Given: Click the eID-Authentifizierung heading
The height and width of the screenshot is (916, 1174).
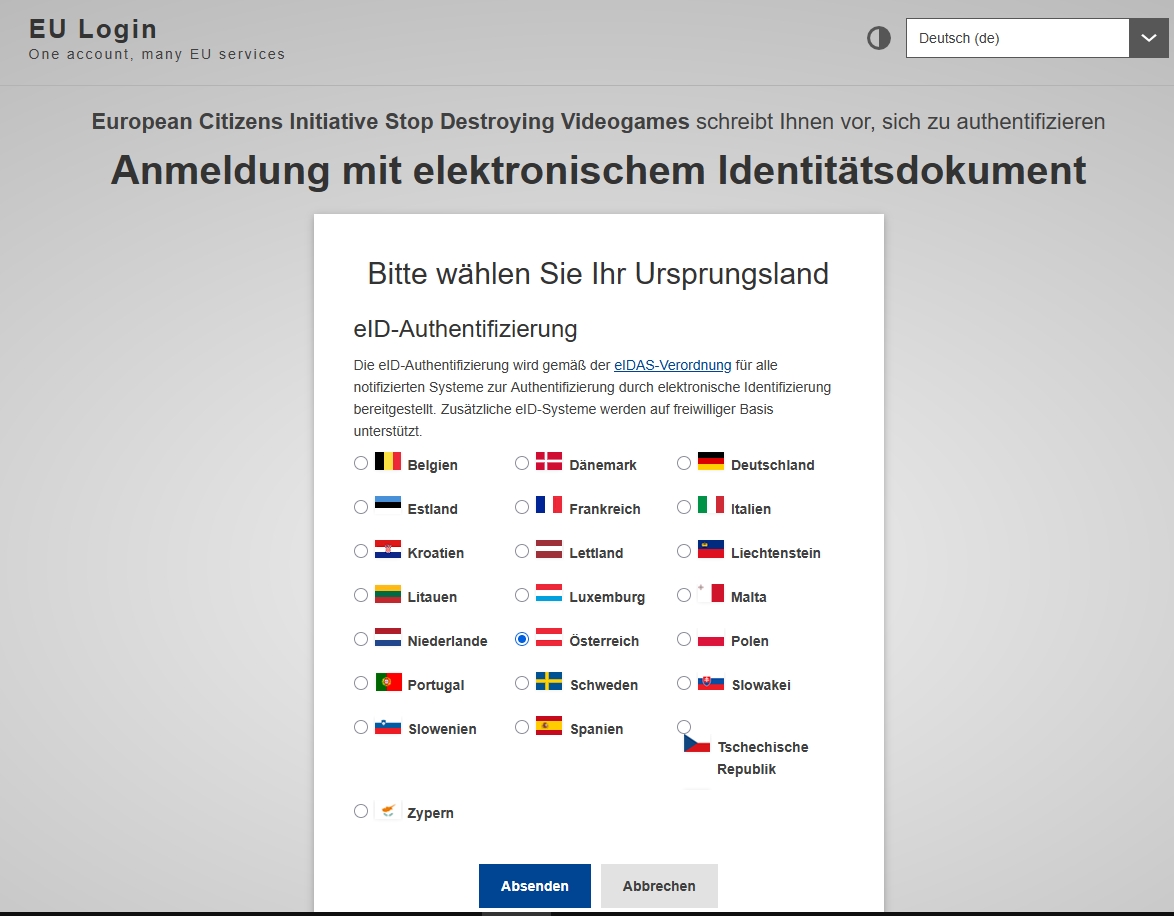Looking at the screenshot, I should pos(465,329).
